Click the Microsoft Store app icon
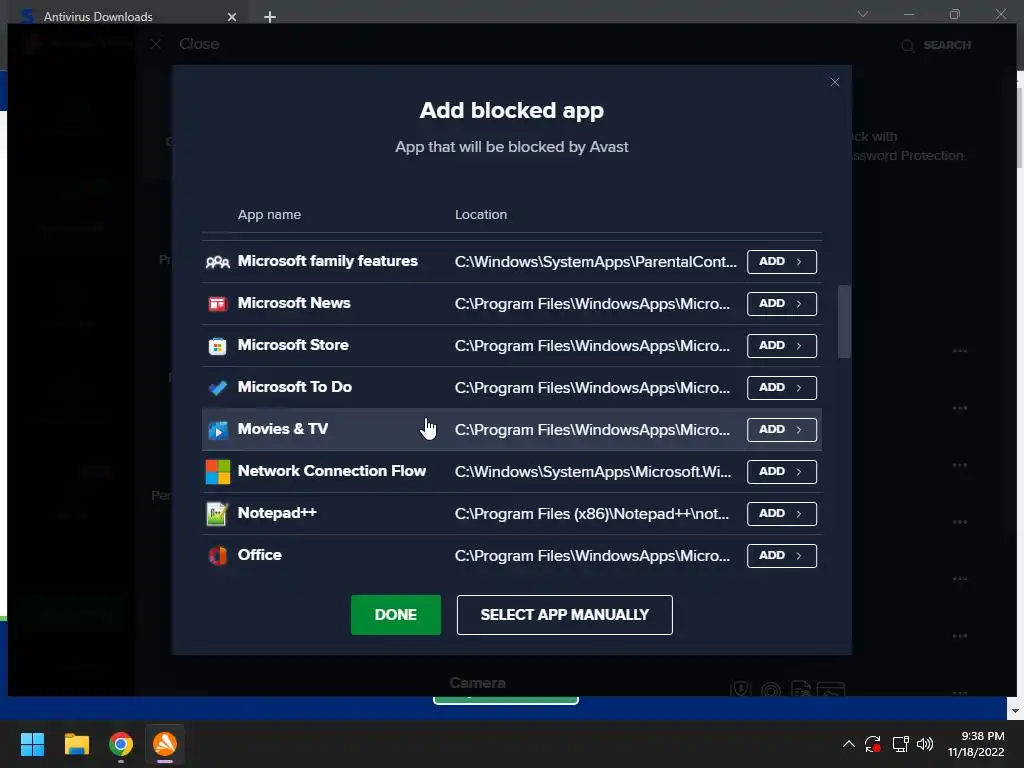Viewport: 1024px width, 768px height. (217, 345)
